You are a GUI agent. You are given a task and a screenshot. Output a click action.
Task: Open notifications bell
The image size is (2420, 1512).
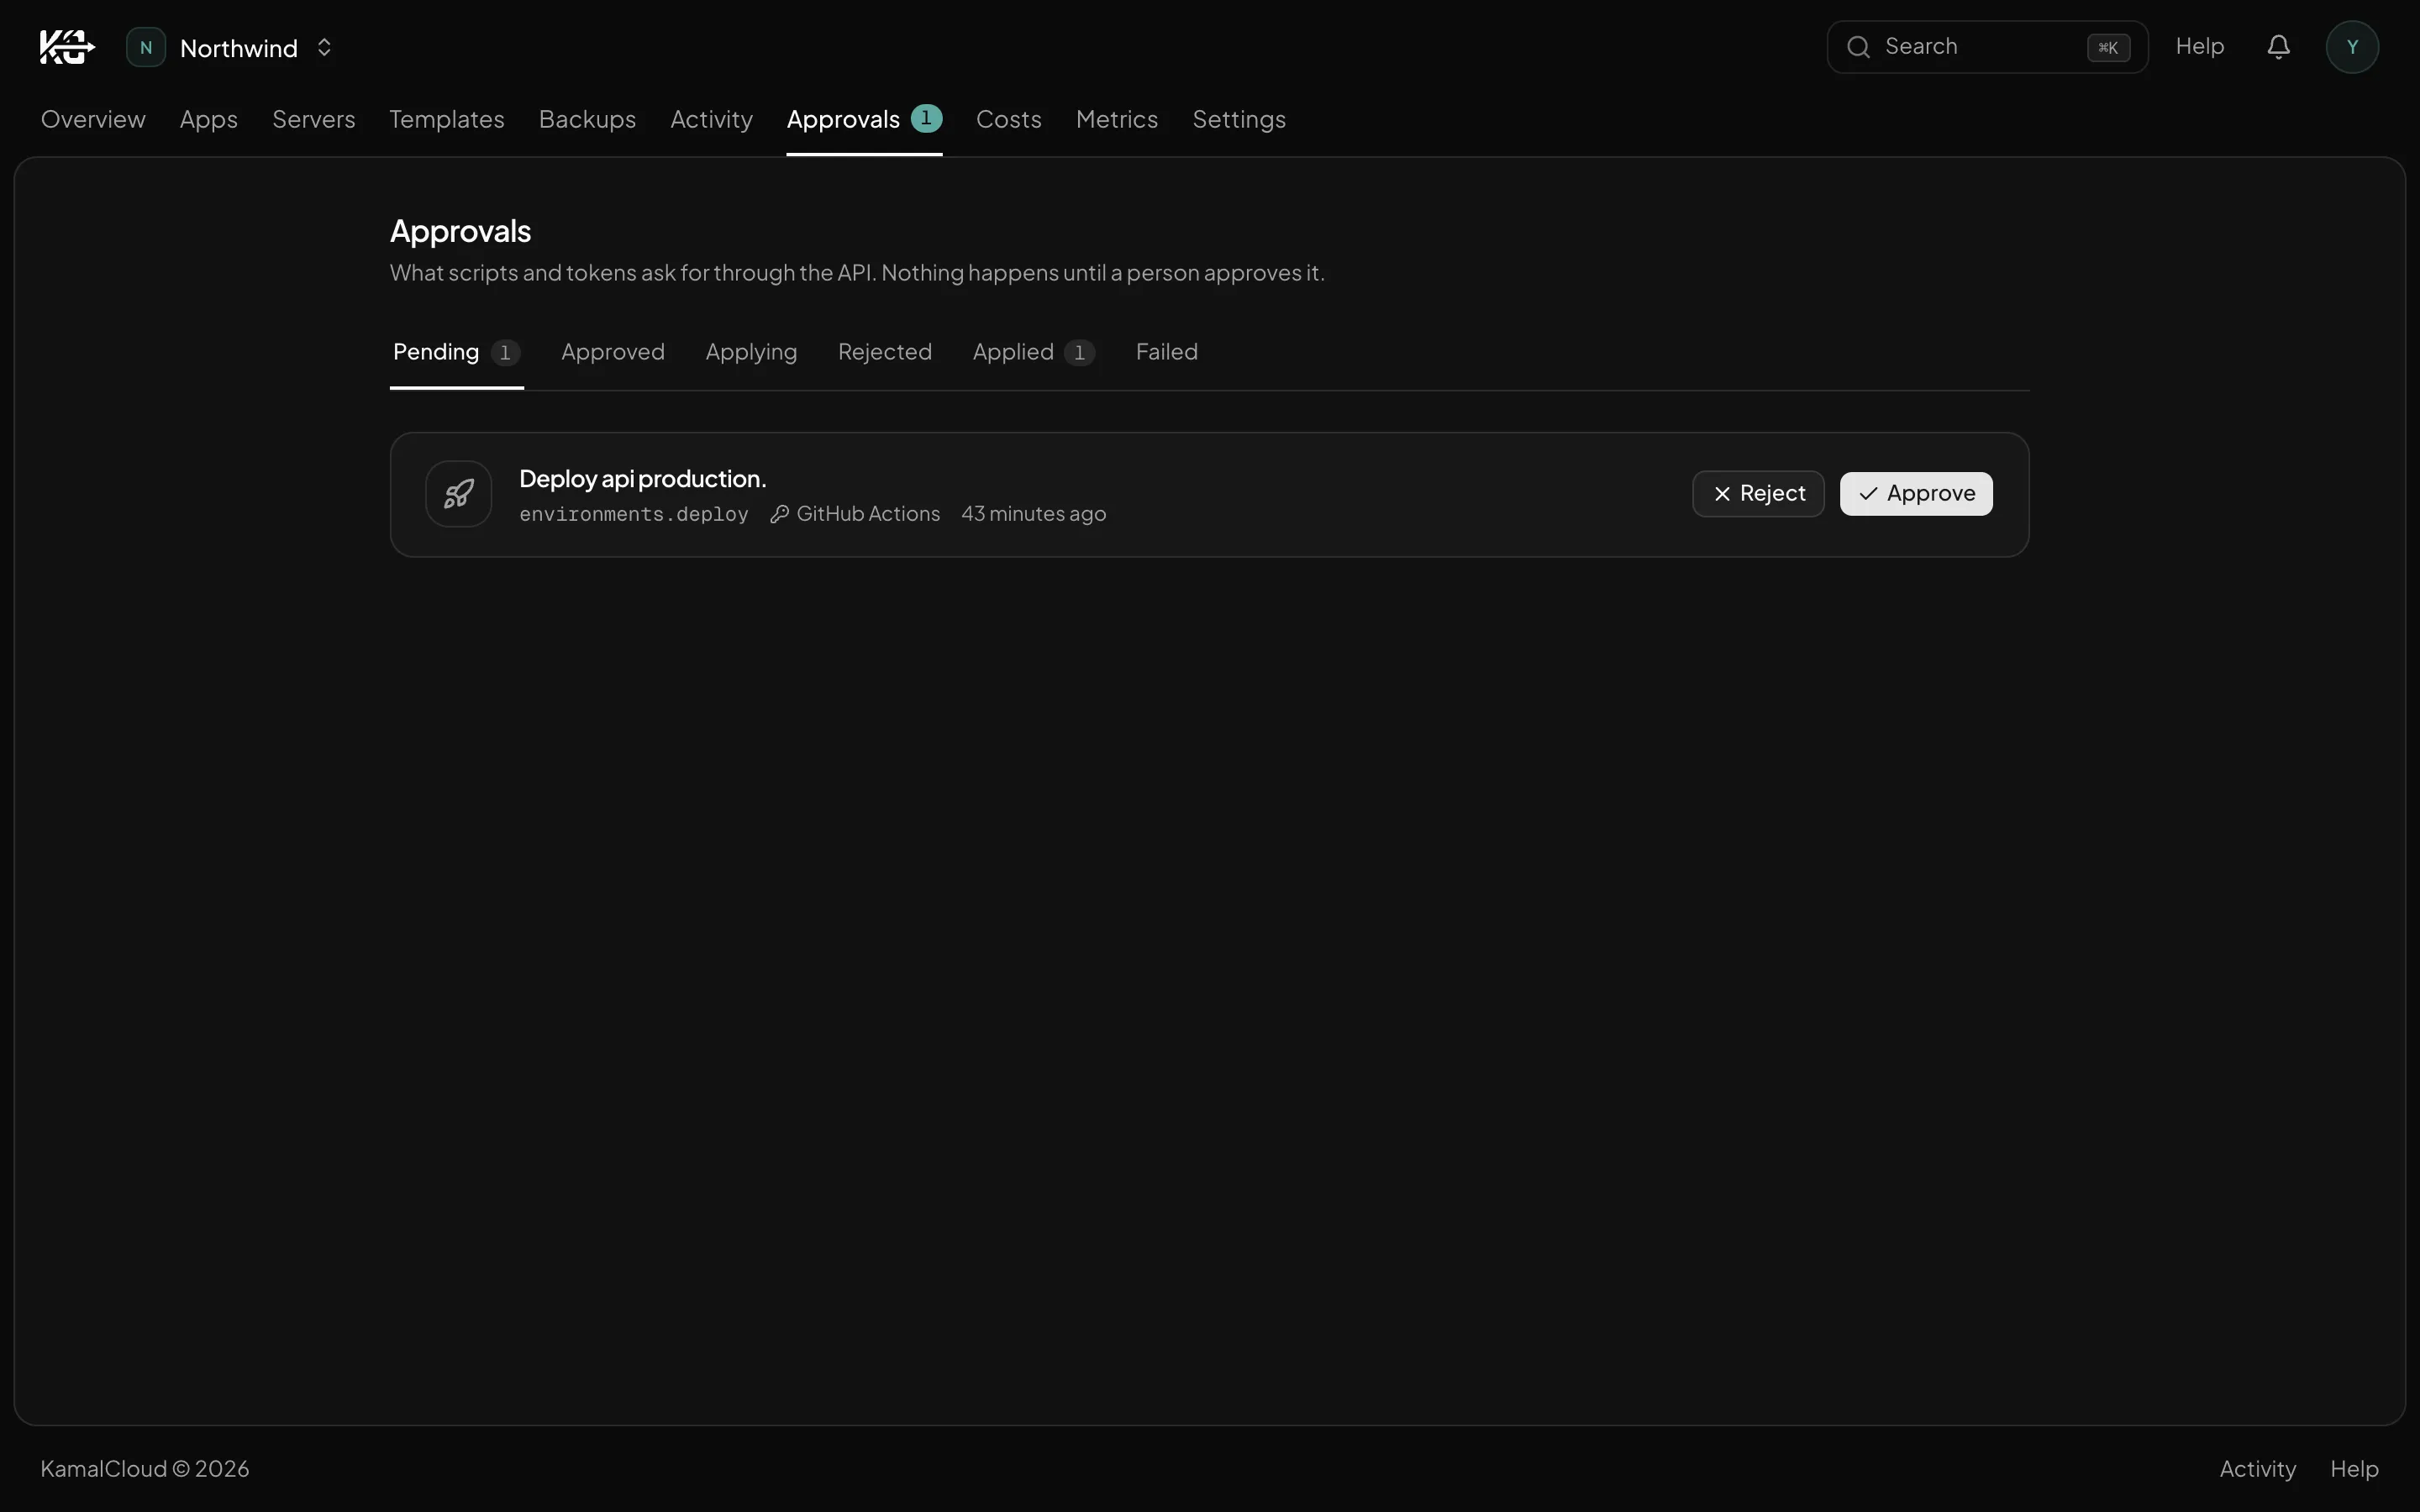[x=2278, y=47]
